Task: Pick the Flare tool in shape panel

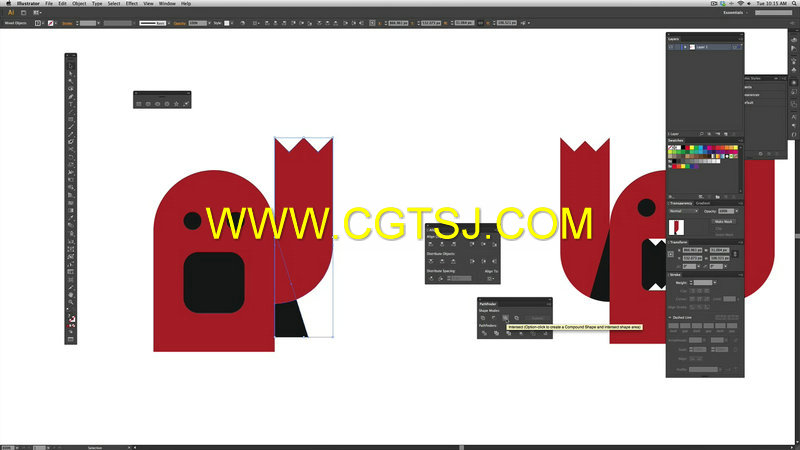Action: 186,104
